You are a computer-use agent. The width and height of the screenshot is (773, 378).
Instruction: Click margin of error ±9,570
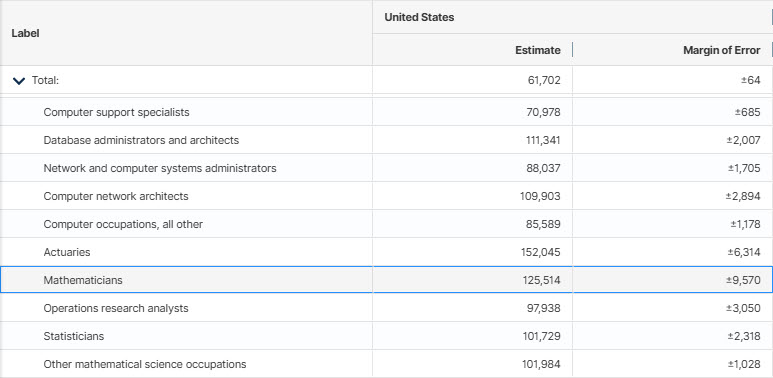(743, 280)
